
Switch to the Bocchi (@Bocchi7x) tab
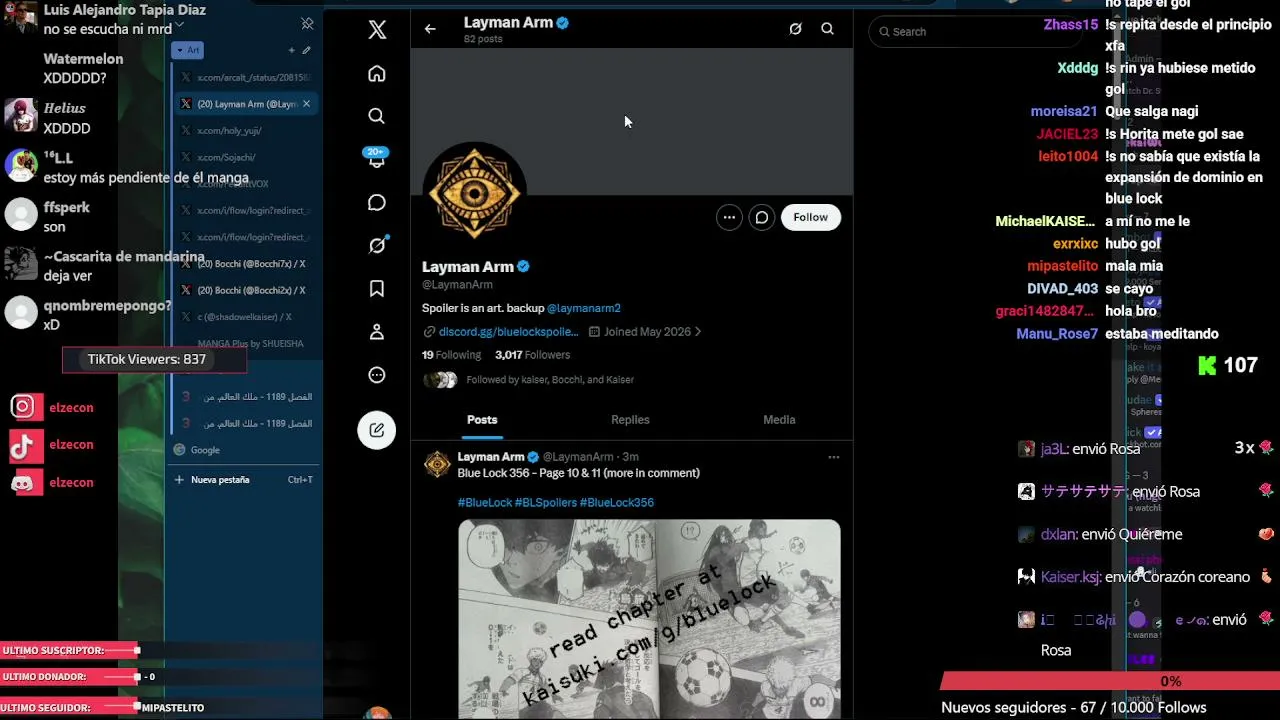(x=246, y=264)
